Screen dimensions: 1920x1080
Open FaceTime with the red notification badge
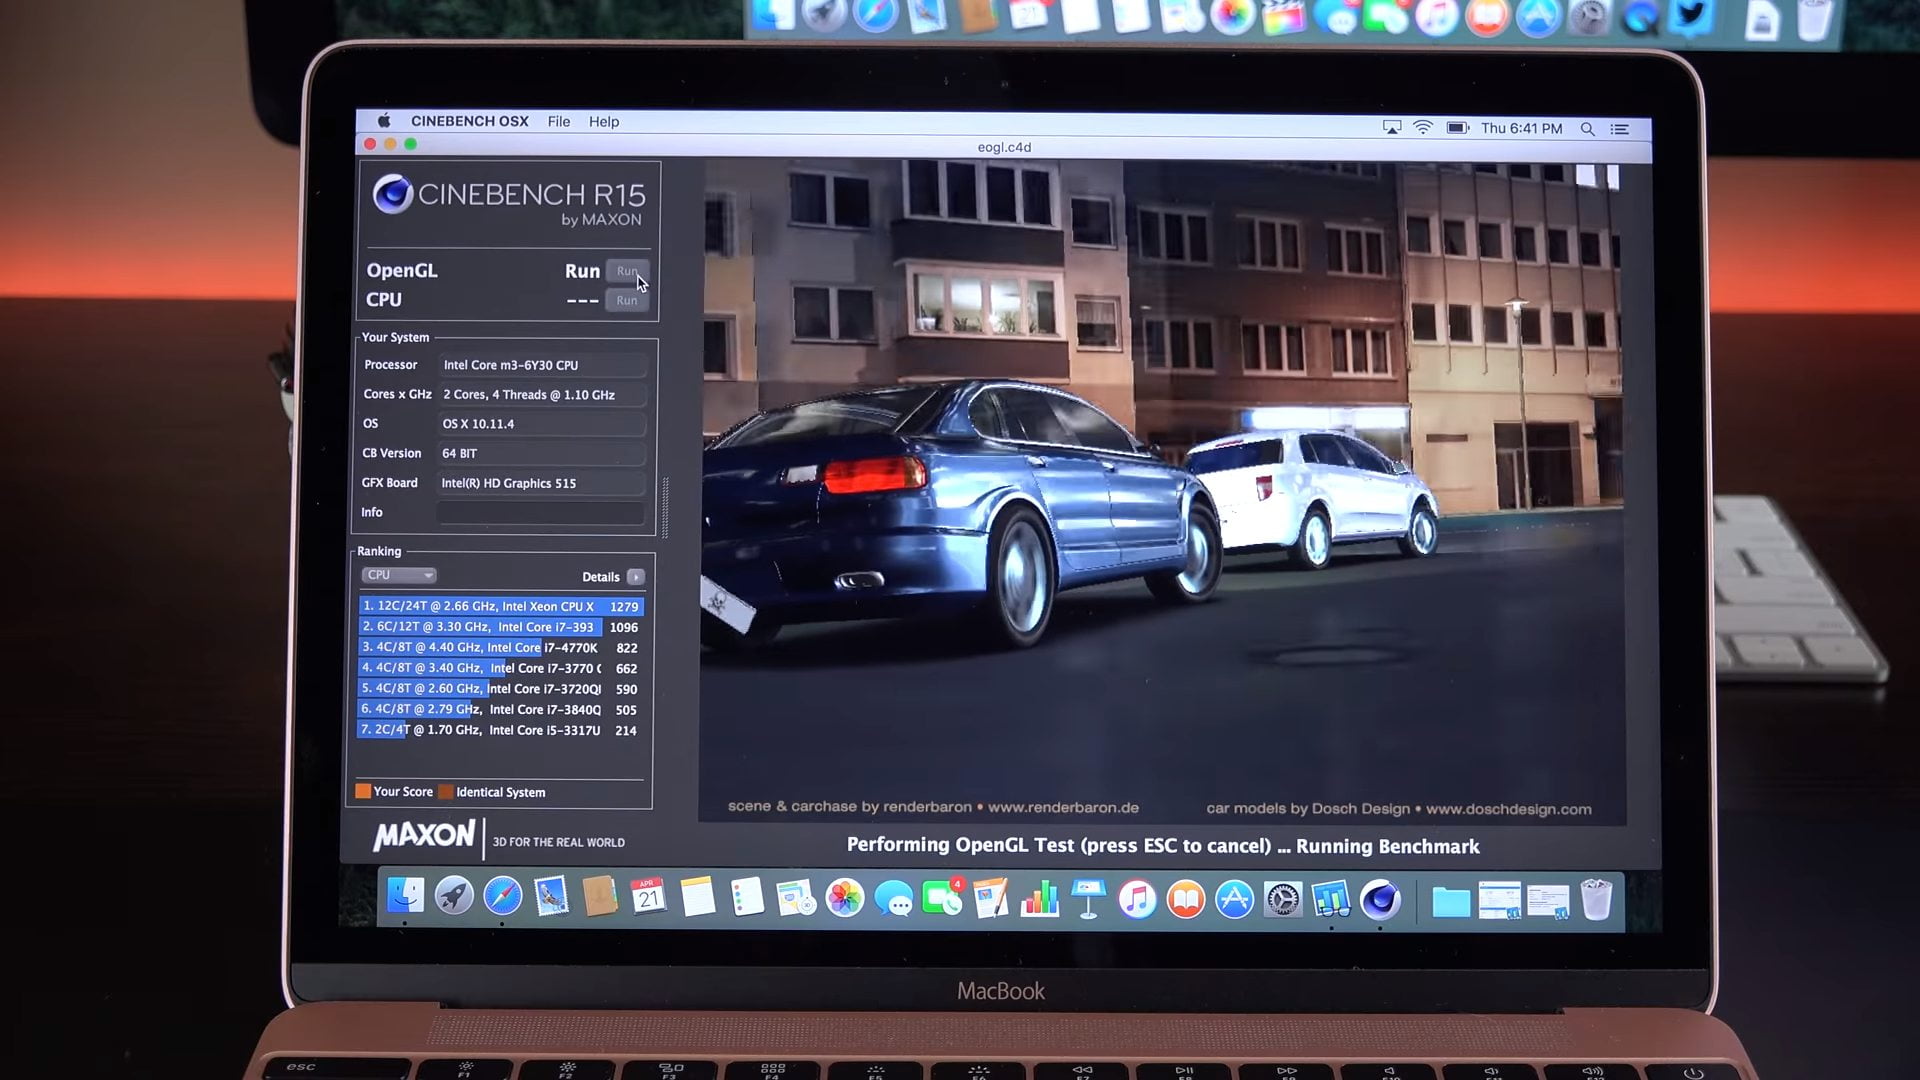coord(941,898)
